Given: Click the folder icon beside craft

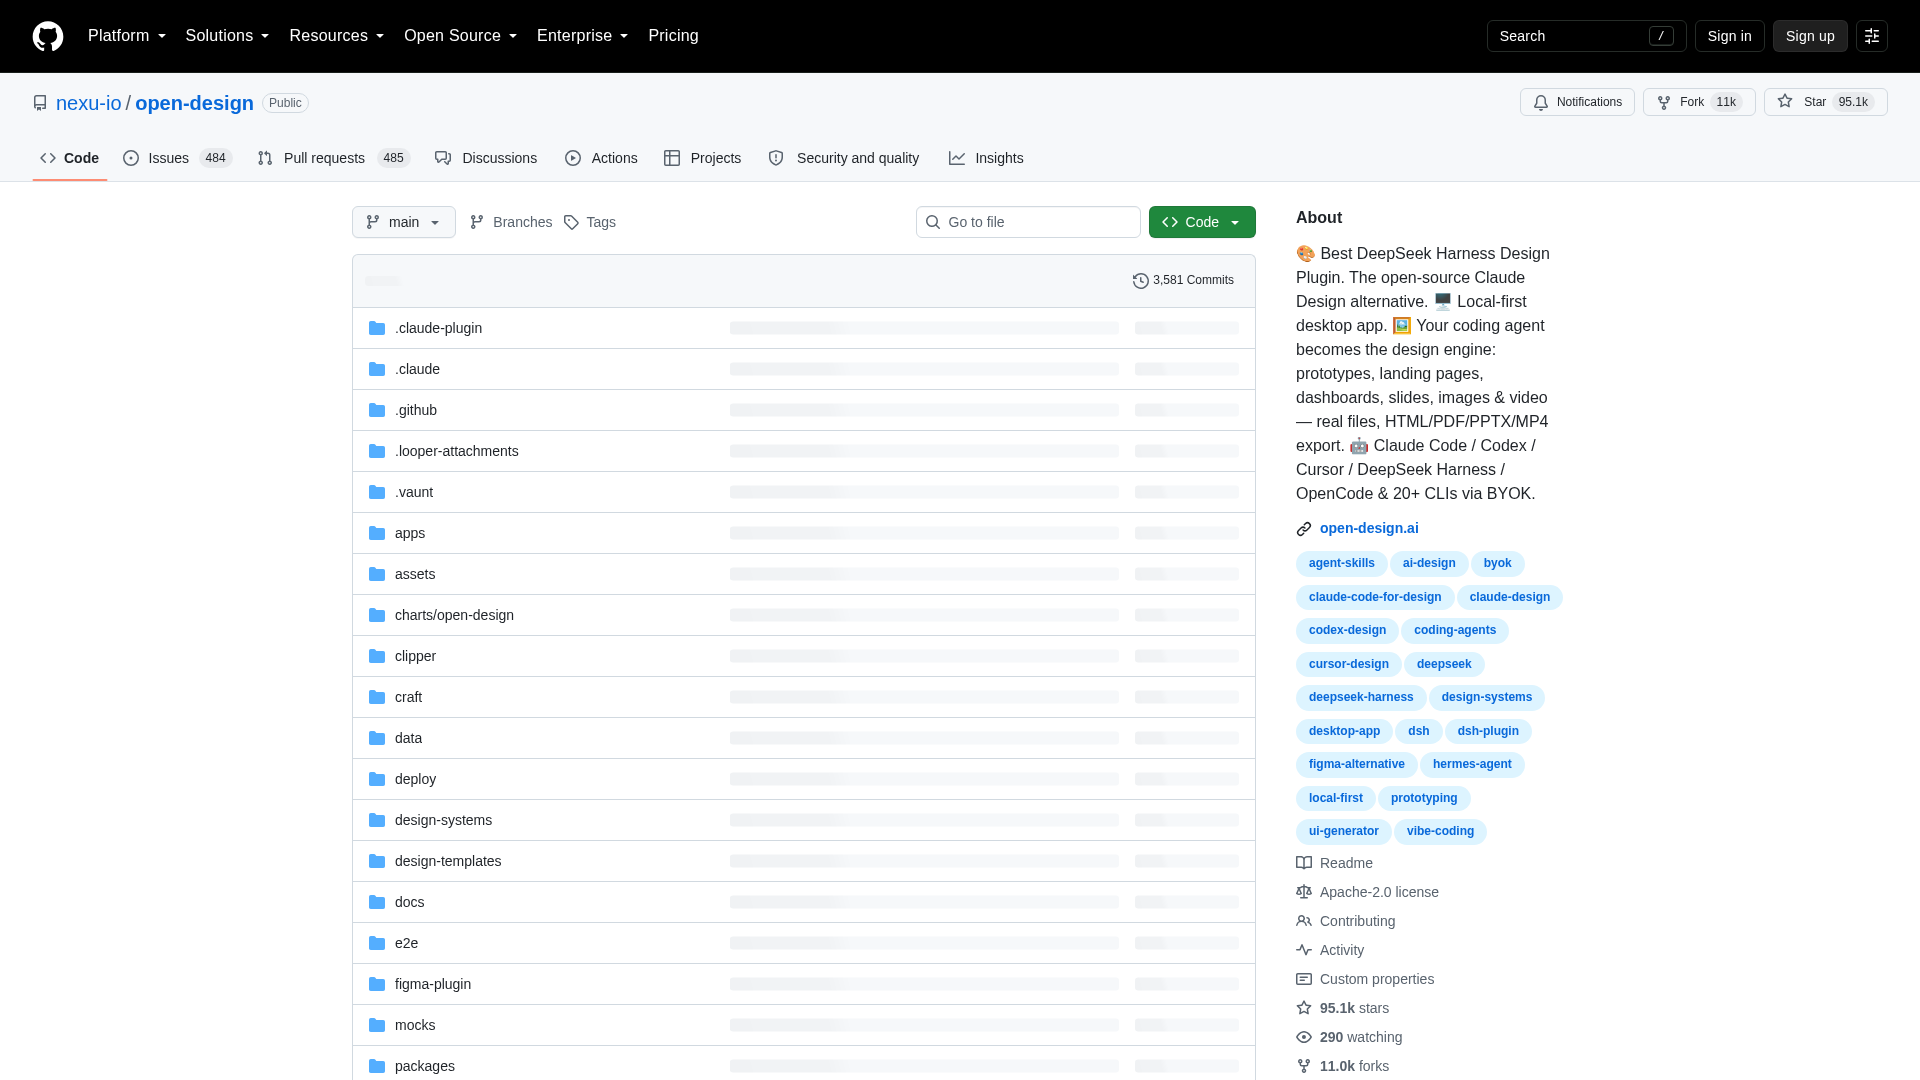Looking at the screenshot, I should pos(377,697).
